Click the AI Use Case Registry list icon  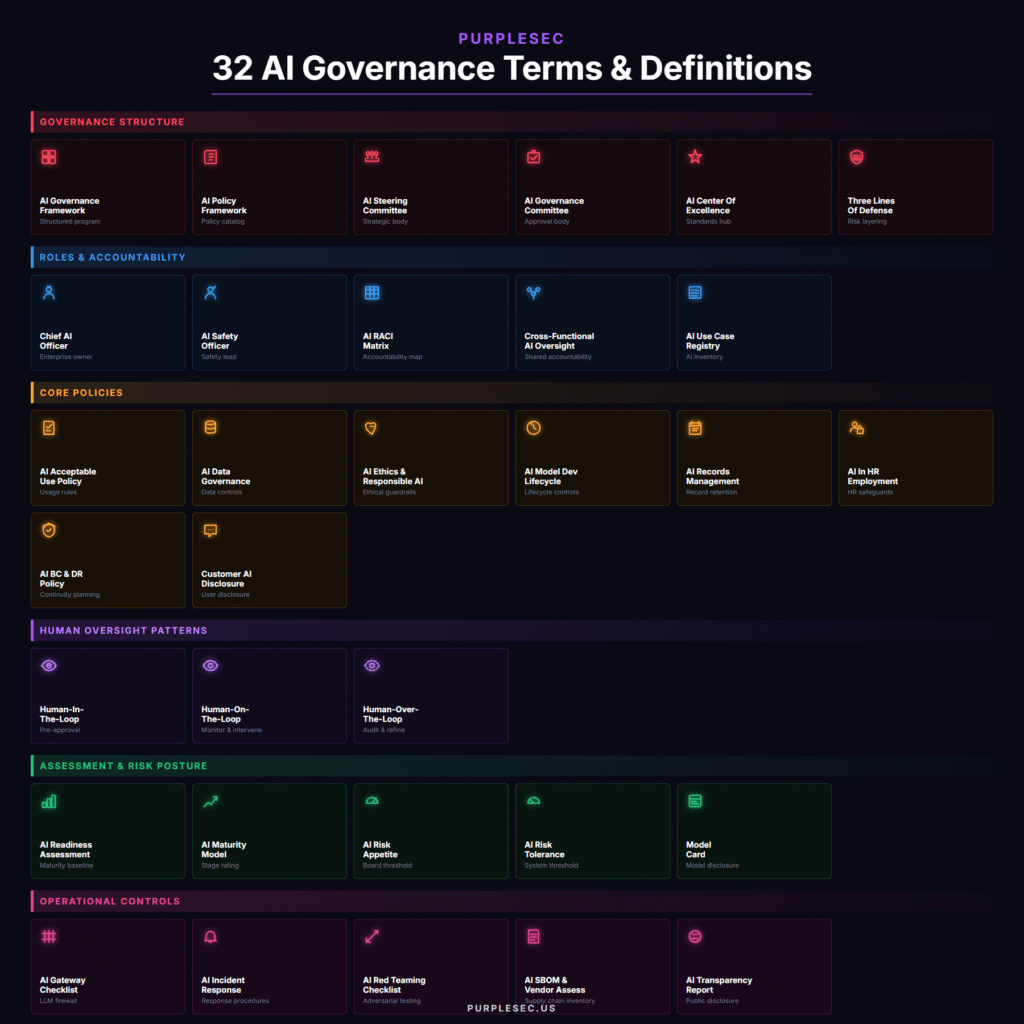[695, 293]
